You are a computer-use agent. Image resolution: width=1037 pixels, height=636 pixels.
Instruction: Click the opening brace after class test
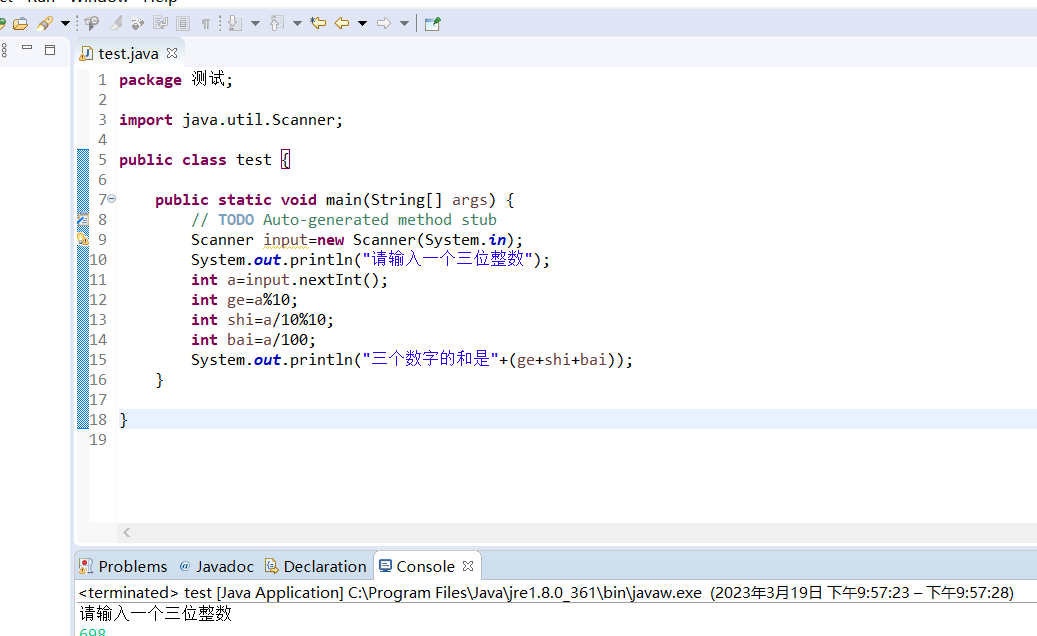pos(285,159)
